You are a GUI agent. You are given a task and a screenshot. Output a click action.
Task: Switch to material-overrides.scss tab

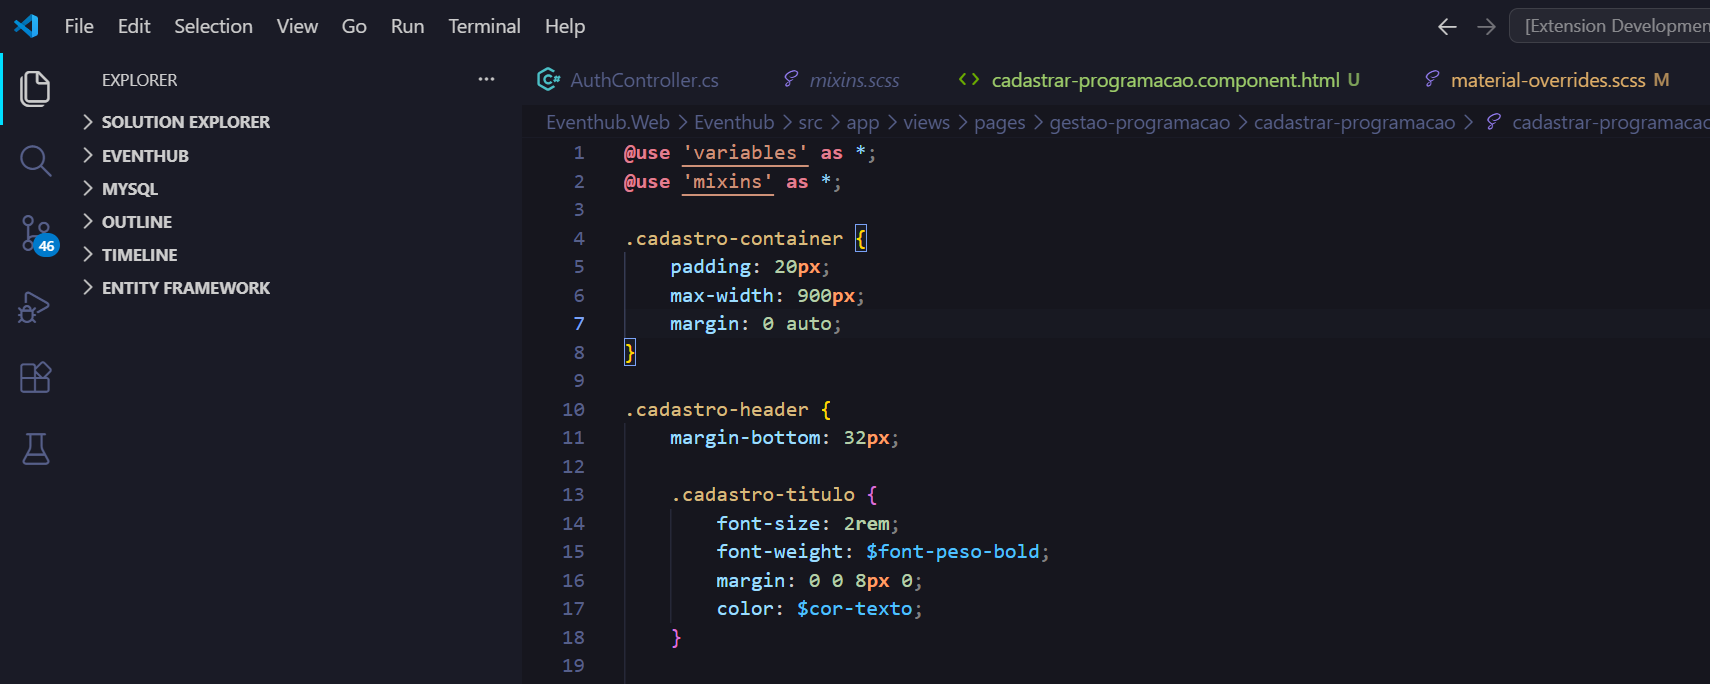point(1548,80)
